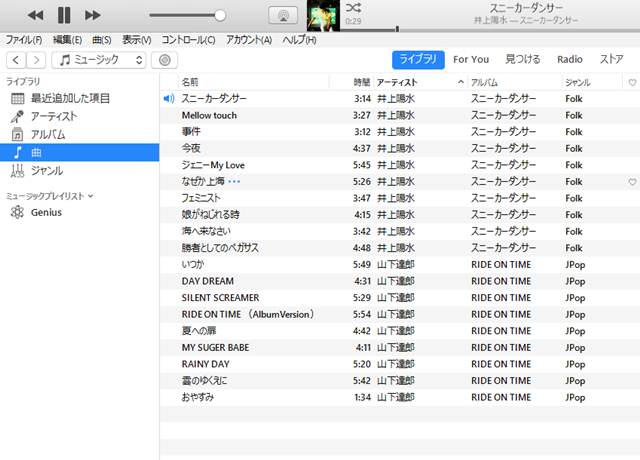
Task: Select the song 雲のゆくえに
Action: pos(204,381)
